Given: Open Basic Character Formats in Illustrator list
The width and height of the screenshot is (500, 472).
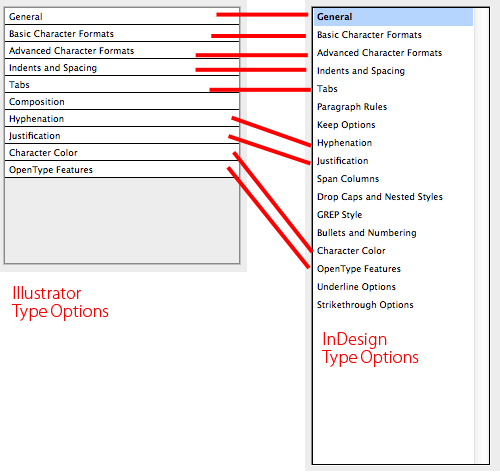Looking at the screenshot, I should (122, 33).
